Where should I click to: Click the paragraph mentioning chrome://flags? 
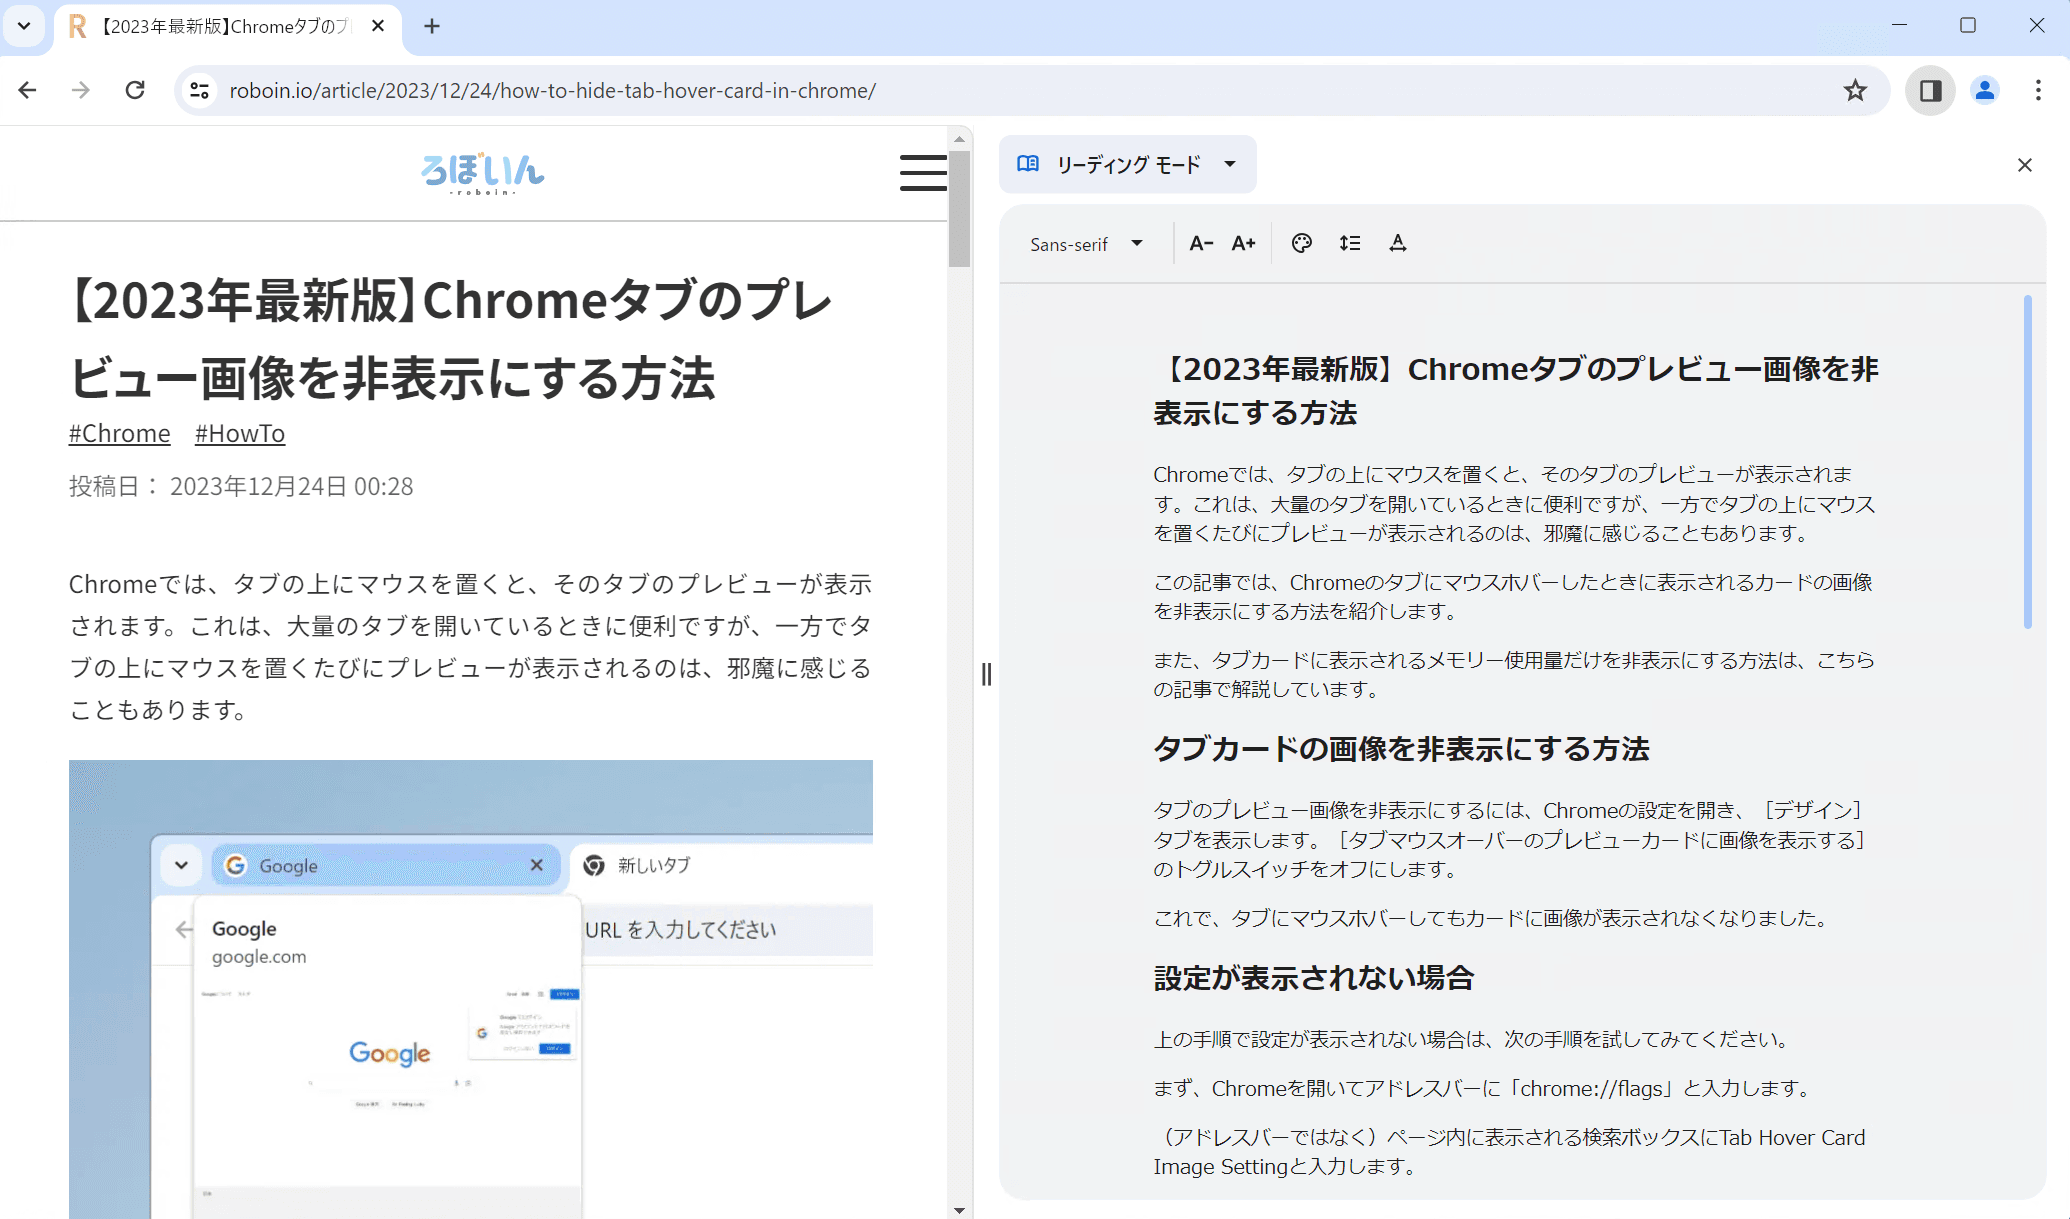(x=1484, y=1088)
